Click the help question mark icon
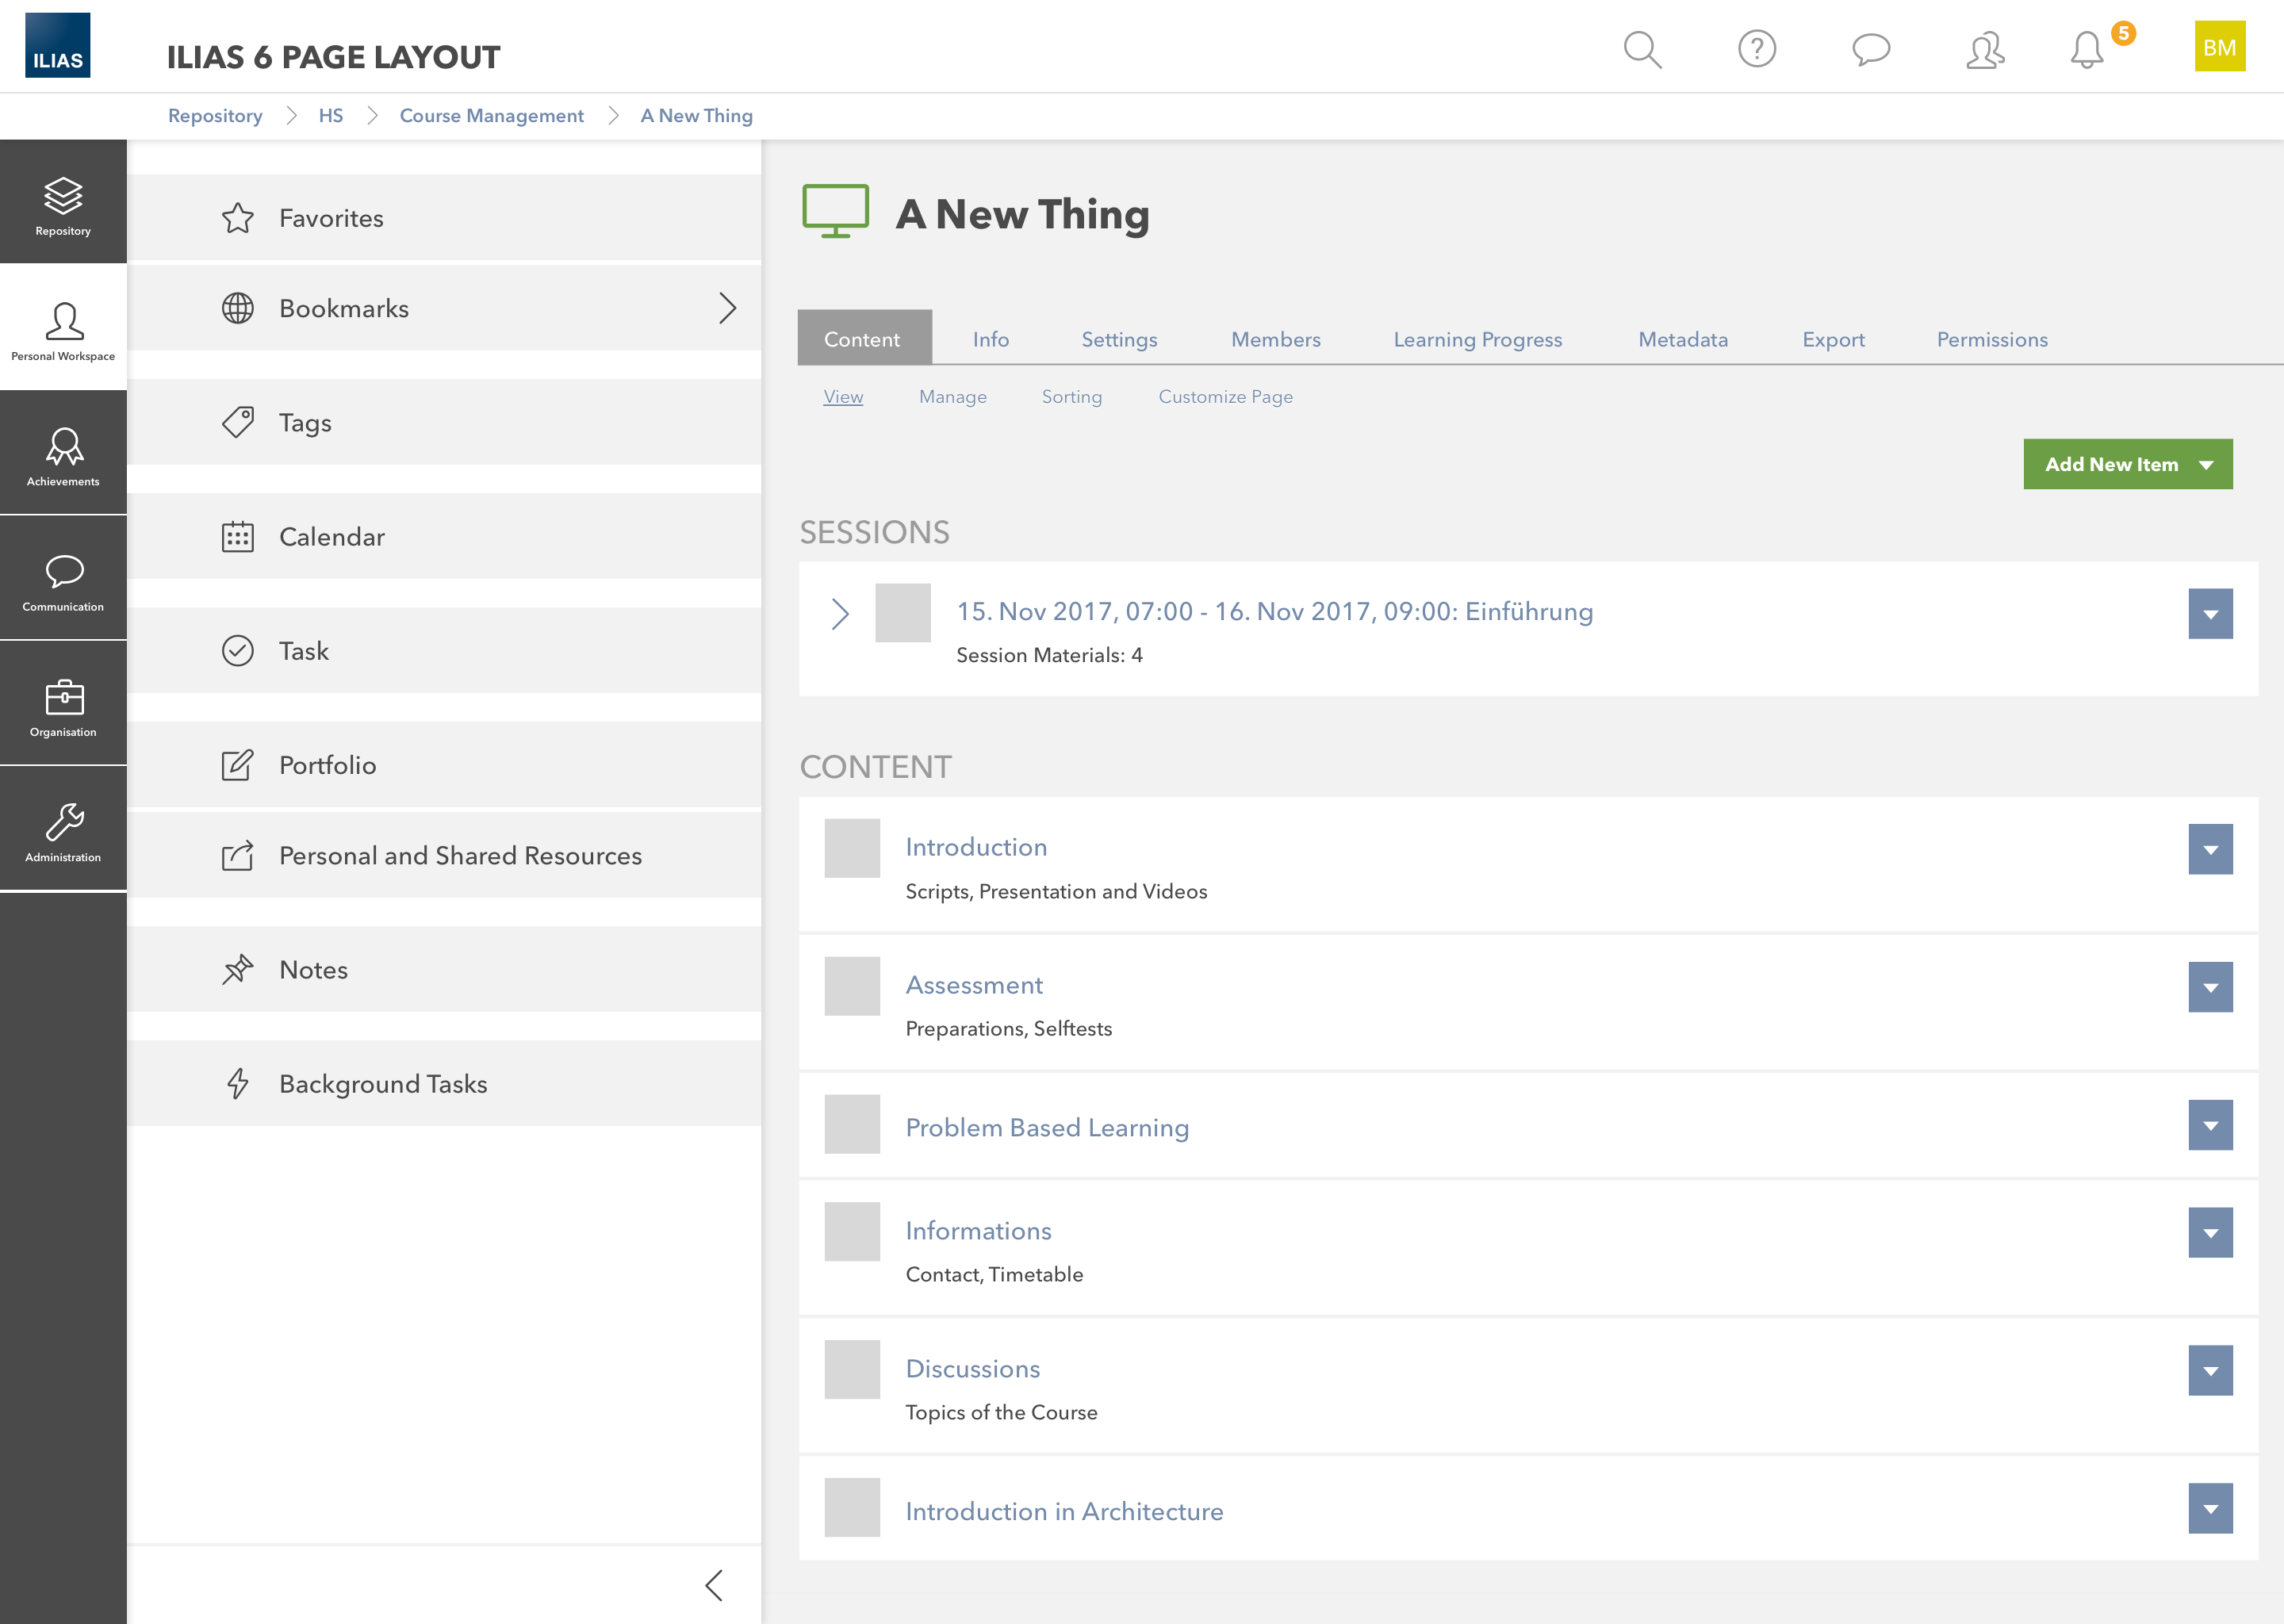 (x=1756, y=49)
